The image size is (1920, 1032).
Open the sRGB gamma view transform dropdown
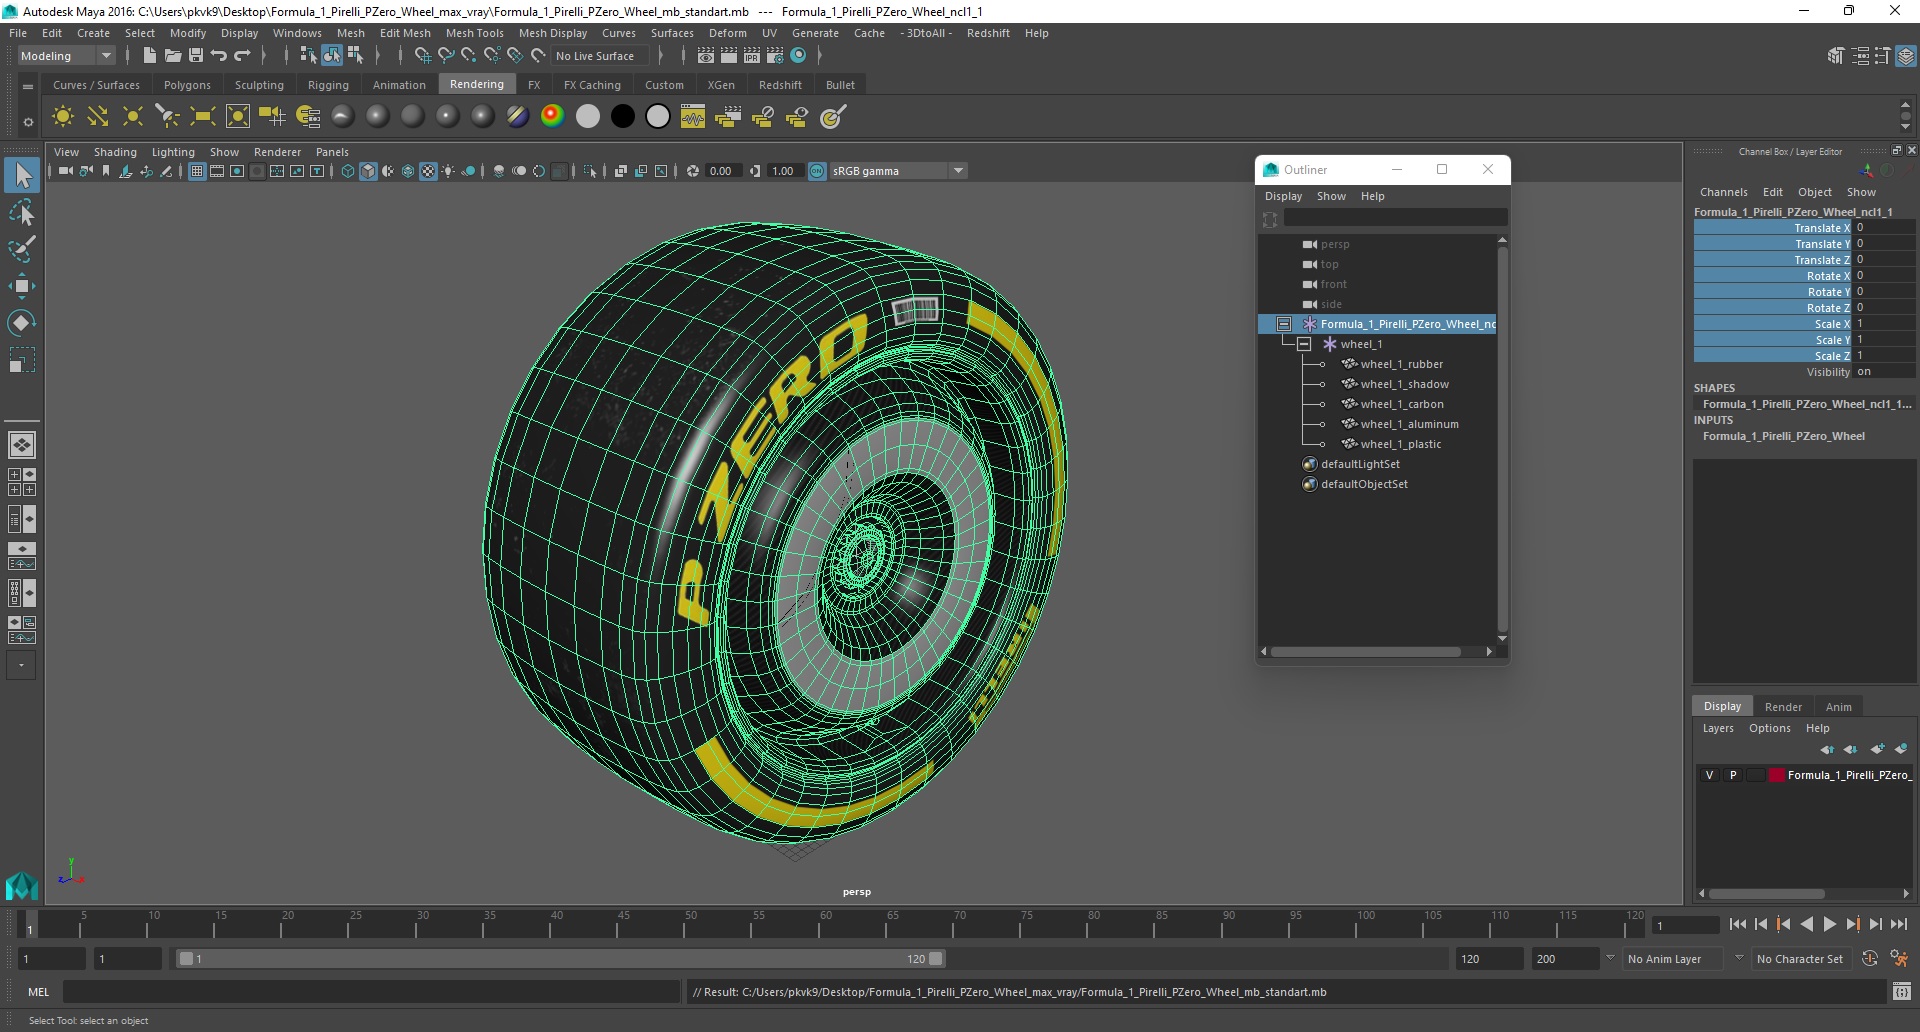[898, 171]
